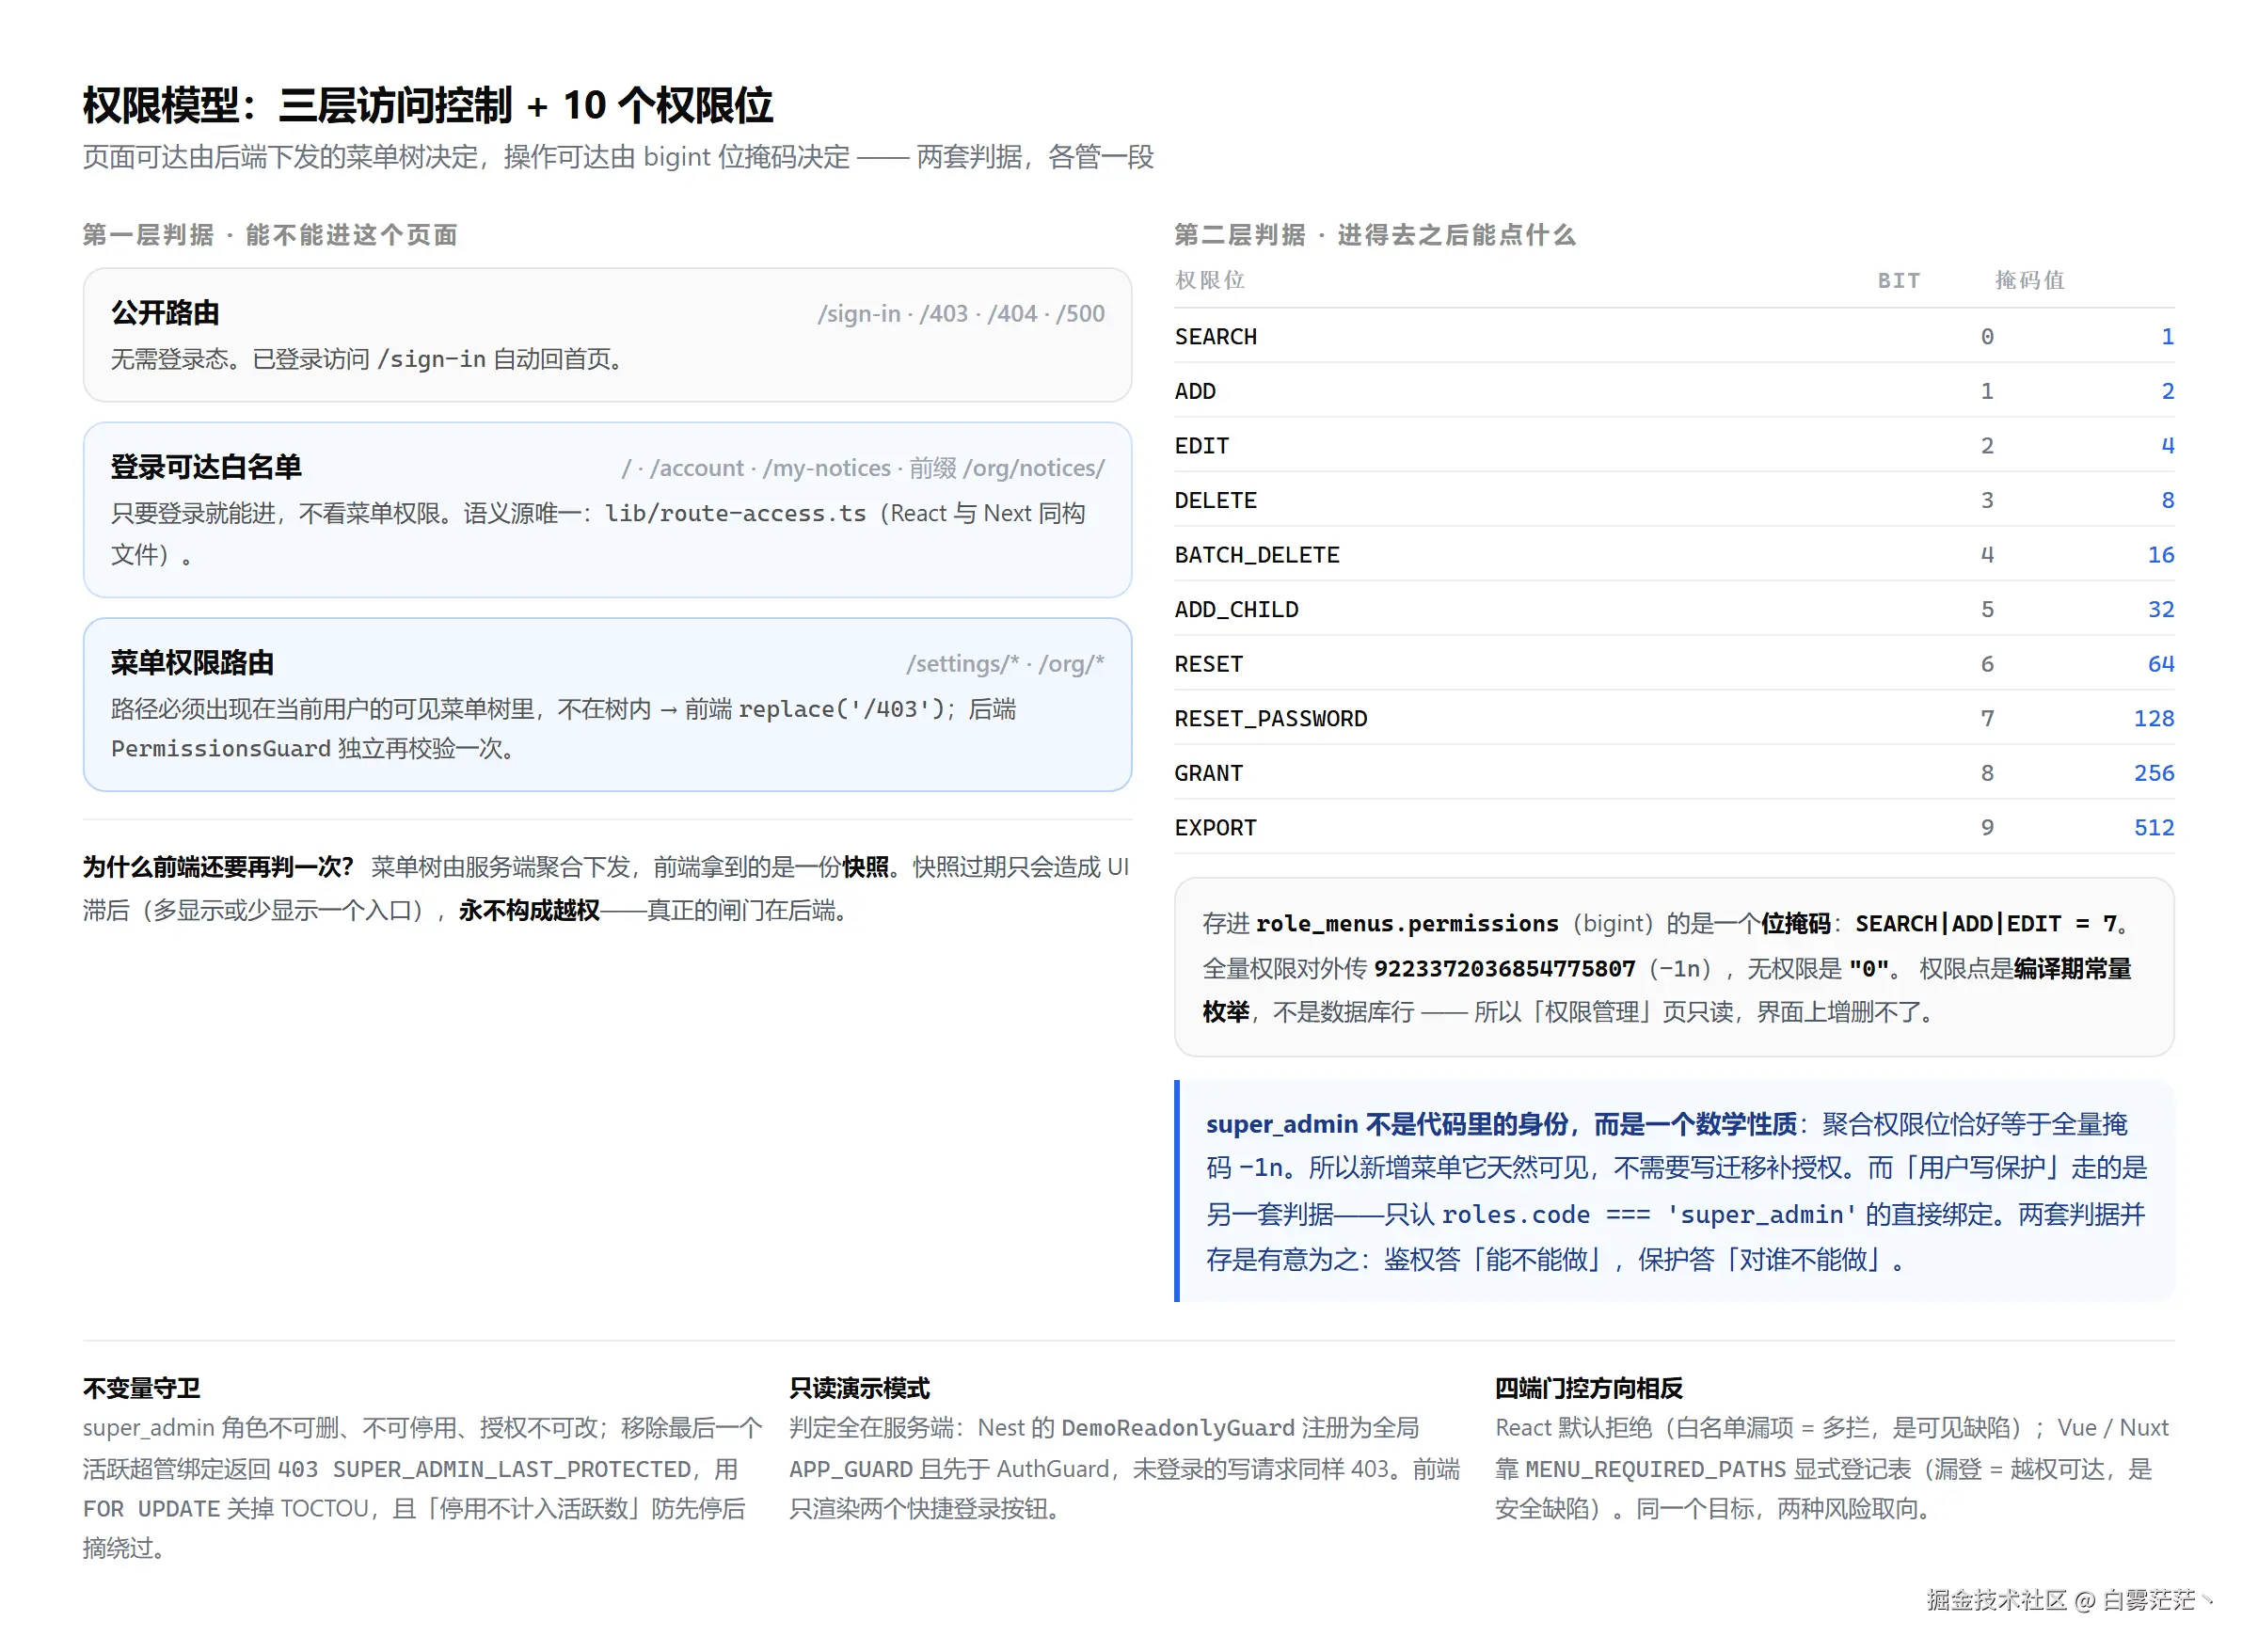Click the code SUPER_ADMIN_LAST_PROTECTED
This screenshot has width=2258, height=1652.
click(x=512, y=1470)
